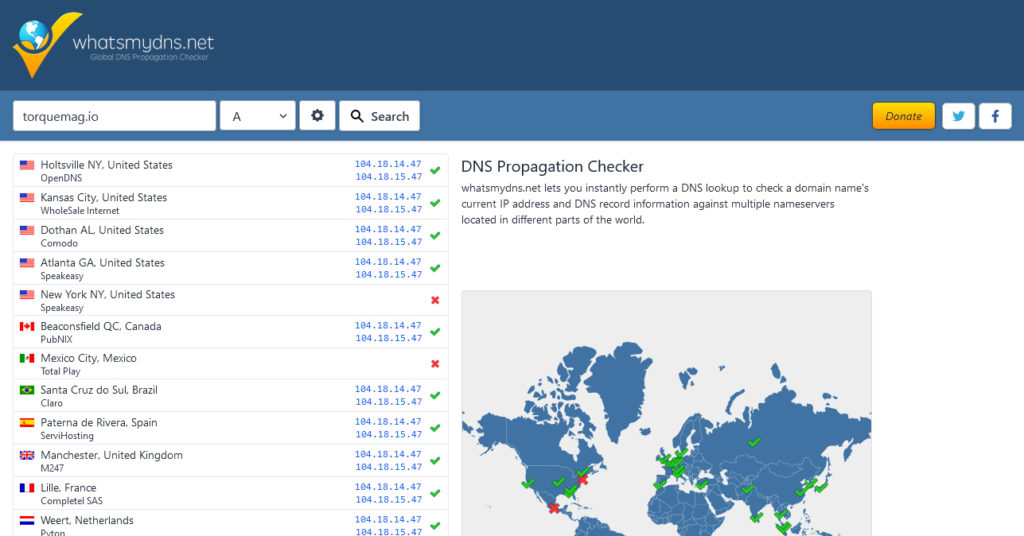Click green checkmark in Beaconsfield QC row

tap(435, 332)
